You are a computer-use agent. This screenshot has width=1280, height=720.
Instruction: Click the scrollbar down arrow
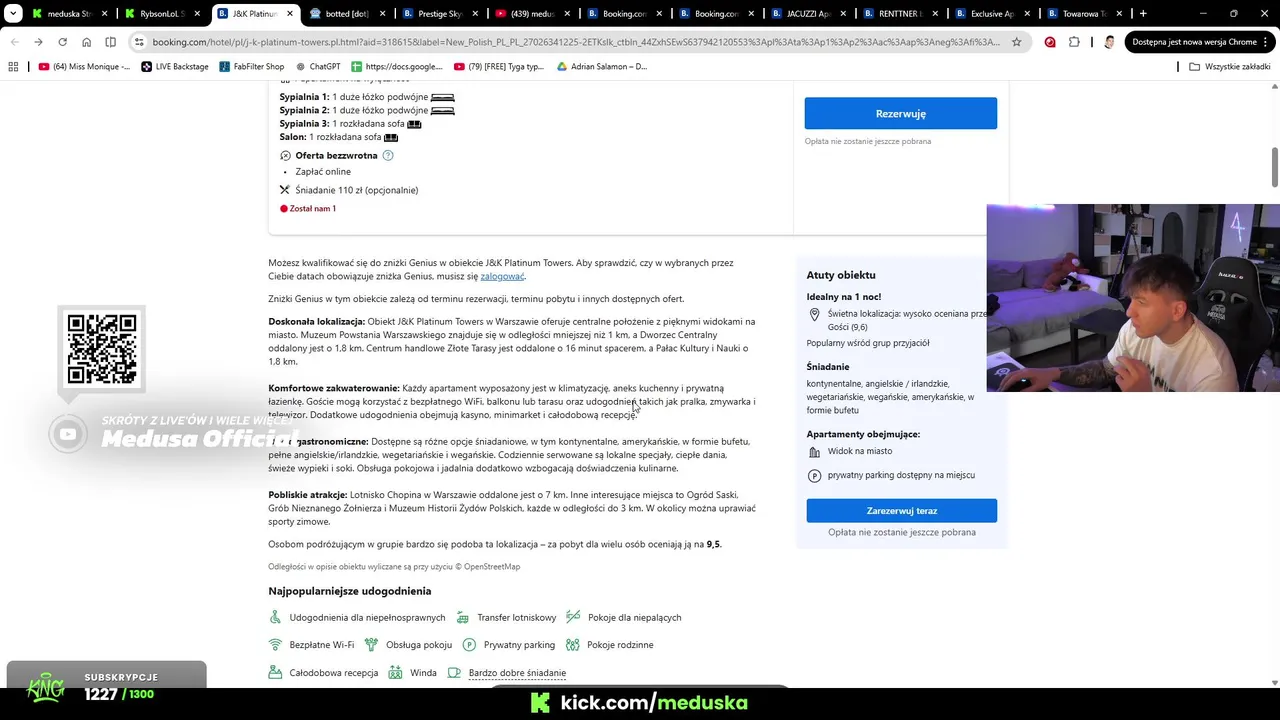[1274, 683]
